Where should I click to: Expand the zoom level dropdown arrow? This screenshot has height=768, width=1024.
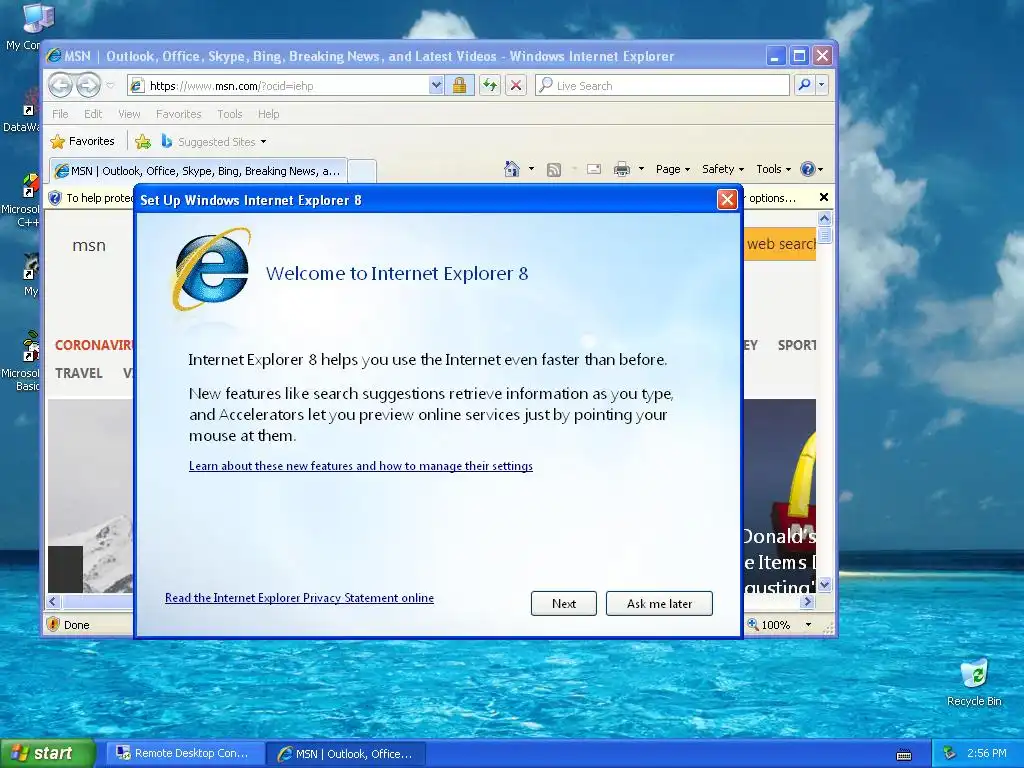[808, 625]
